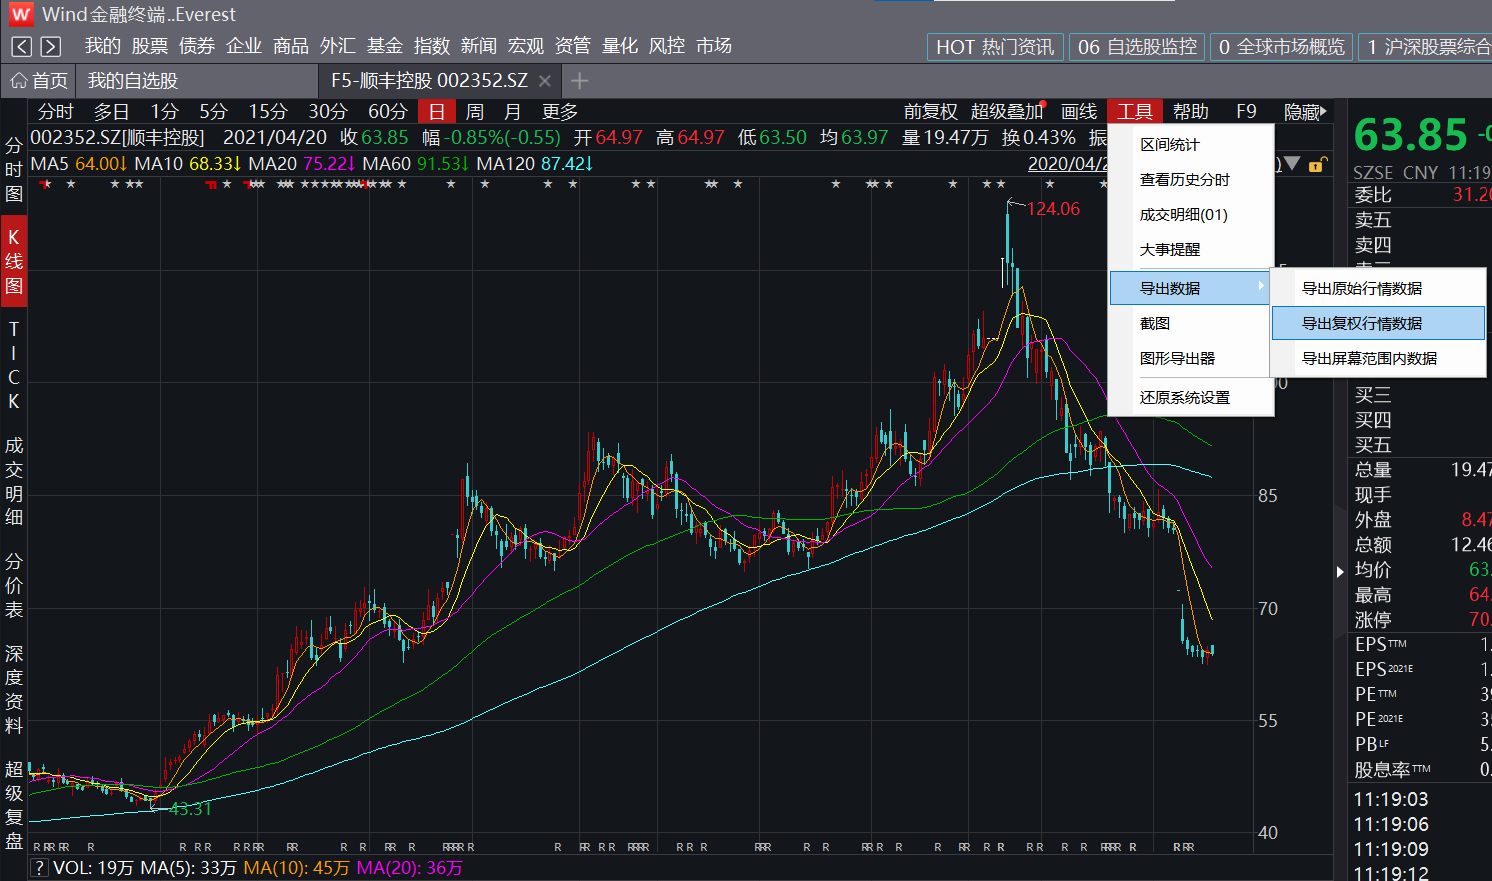Switch chart period to 分时
This screenshot has width=1492, height=881.
point(56,112)
